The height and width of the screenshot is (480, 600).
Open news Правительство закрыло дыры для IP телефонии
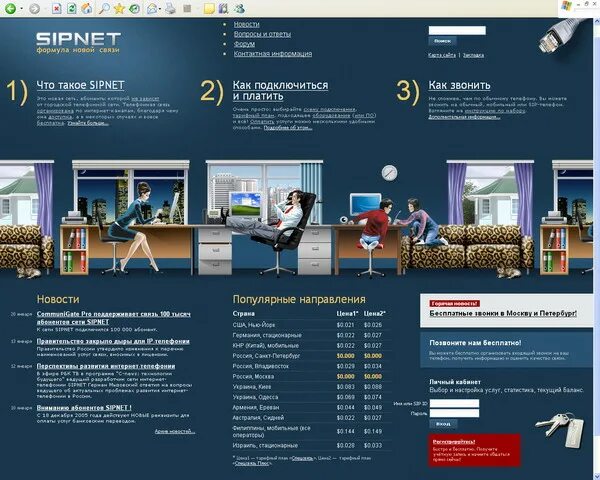coord(113,341)
